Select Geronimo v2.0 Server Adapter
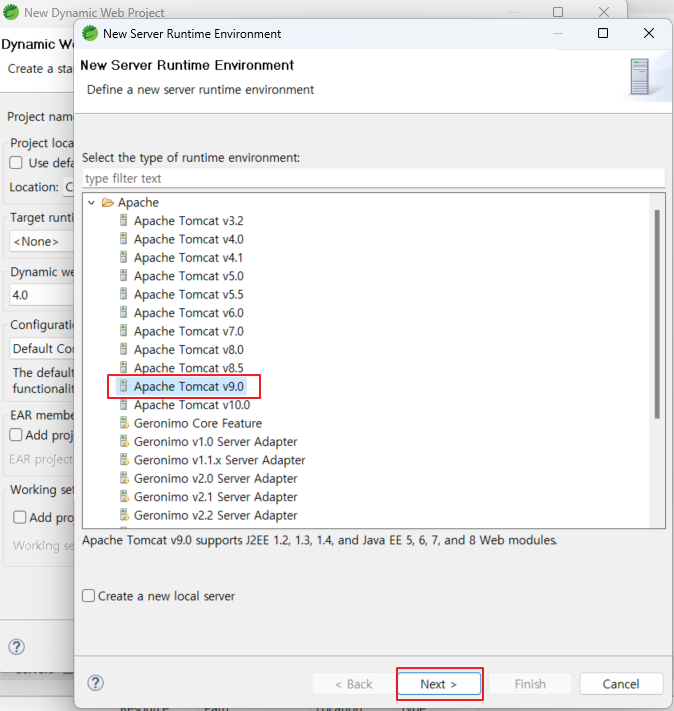Screen dimensions: 674x711 tap(215, 478)
